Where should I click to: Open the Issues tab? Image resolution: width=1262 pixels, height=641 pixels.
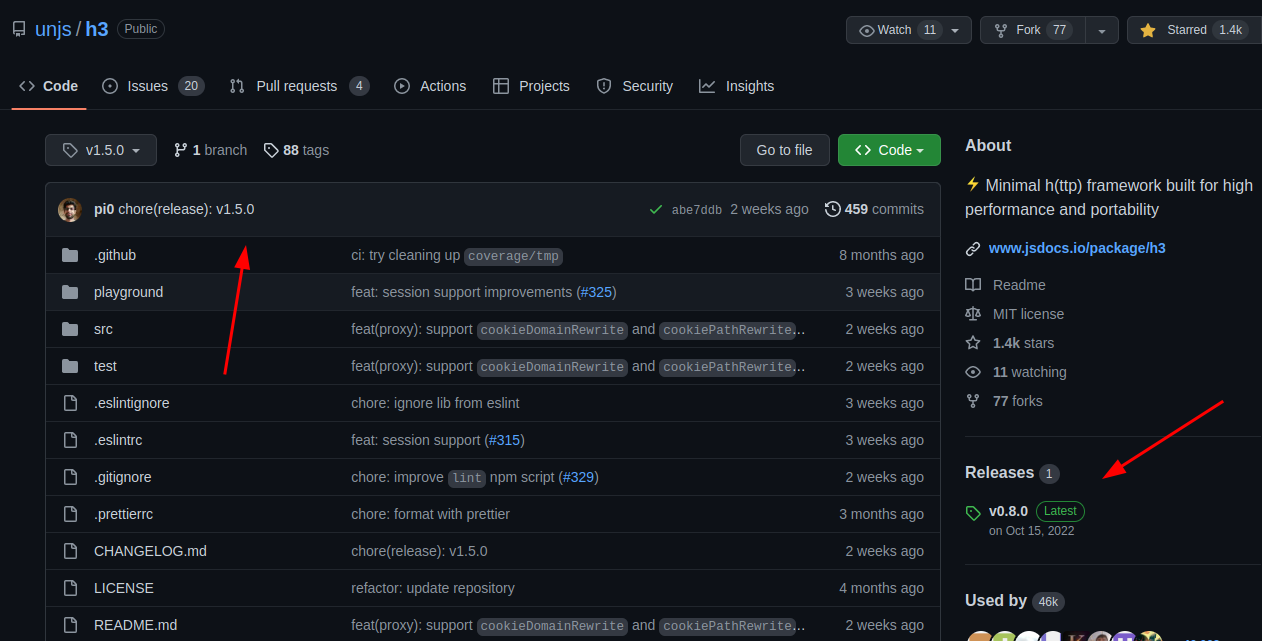pyautogui.click(x=153, y=86)
